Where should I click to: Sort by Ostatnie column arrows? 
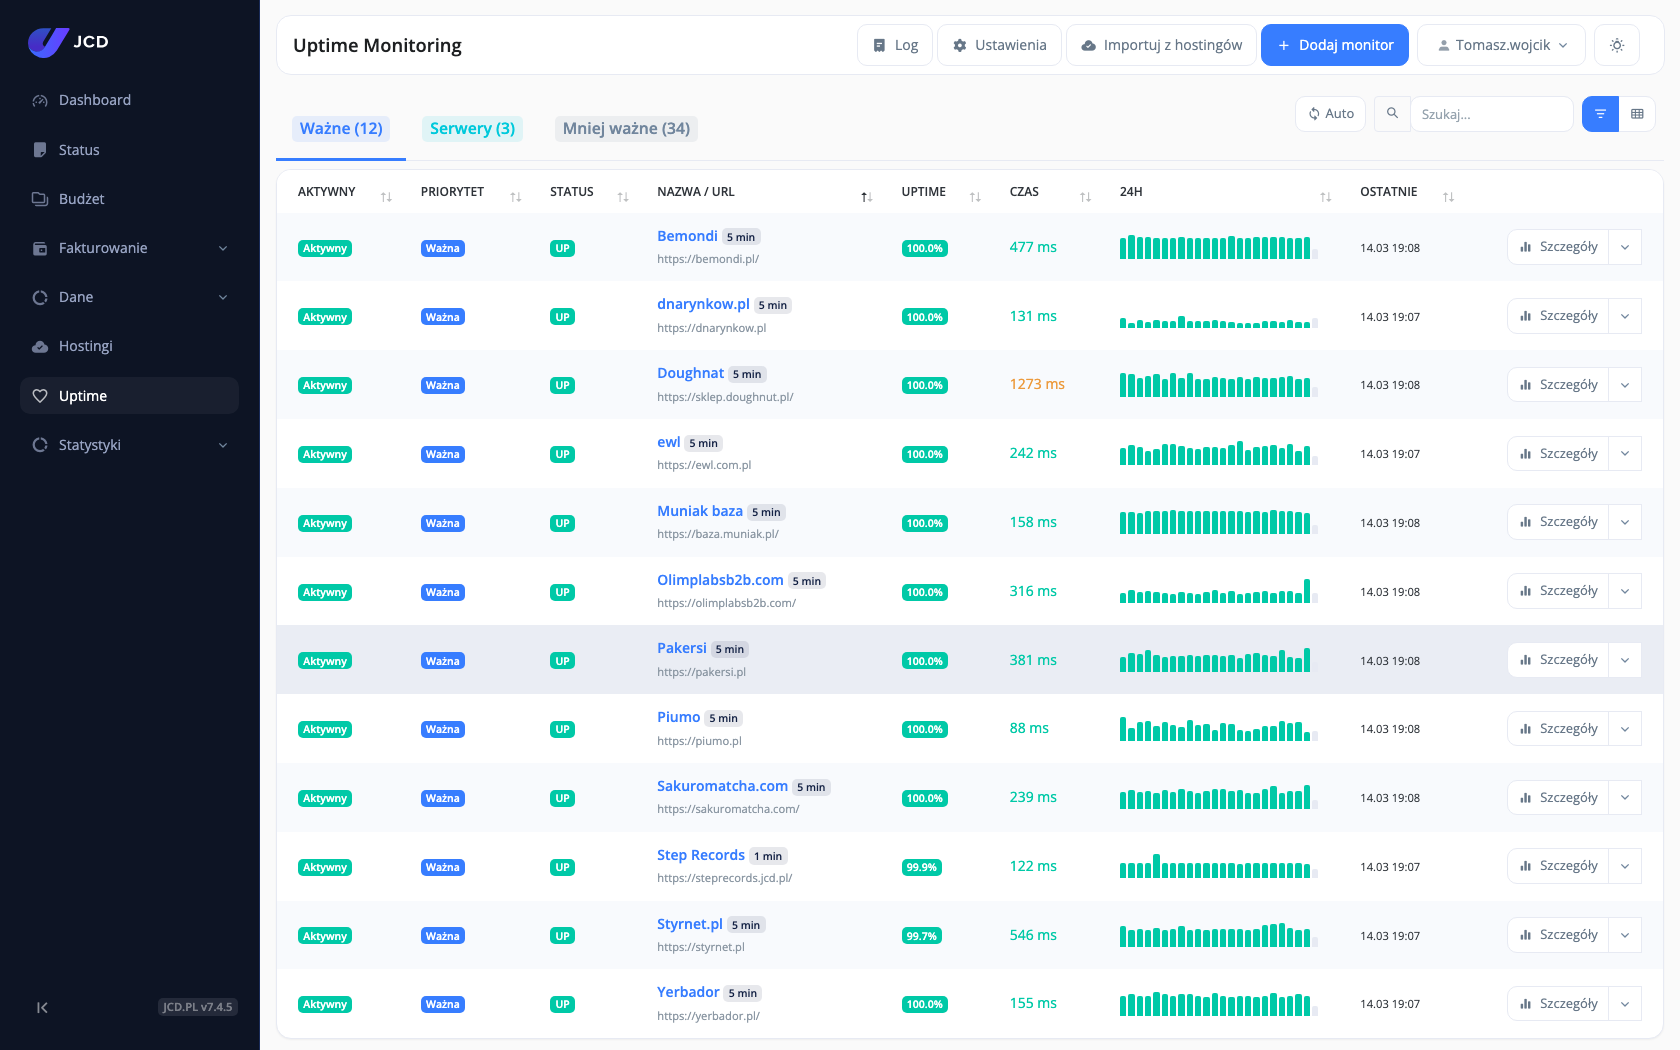tap(1448, 197)
